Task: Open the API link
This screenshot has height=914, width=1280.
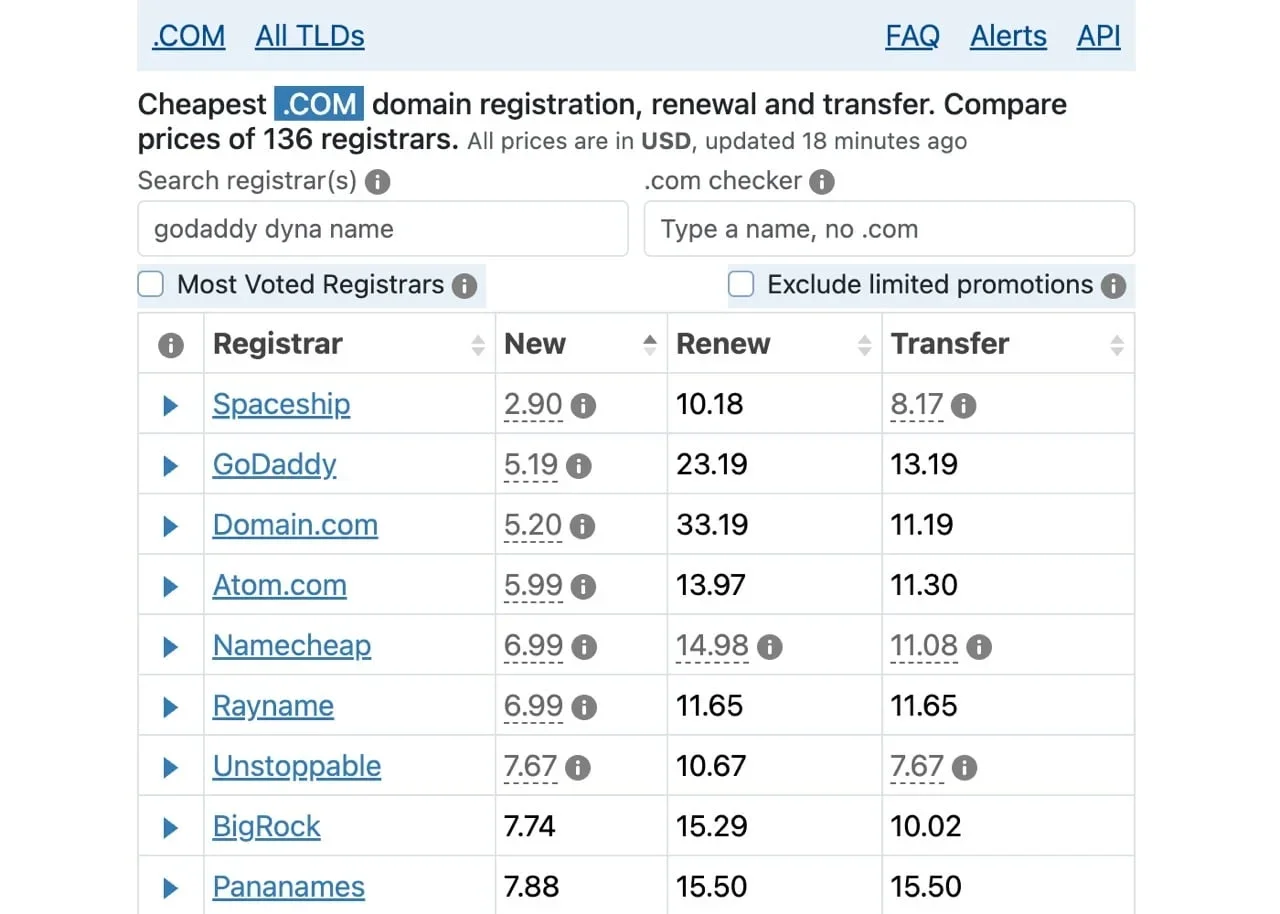Action: [1099, 36]
